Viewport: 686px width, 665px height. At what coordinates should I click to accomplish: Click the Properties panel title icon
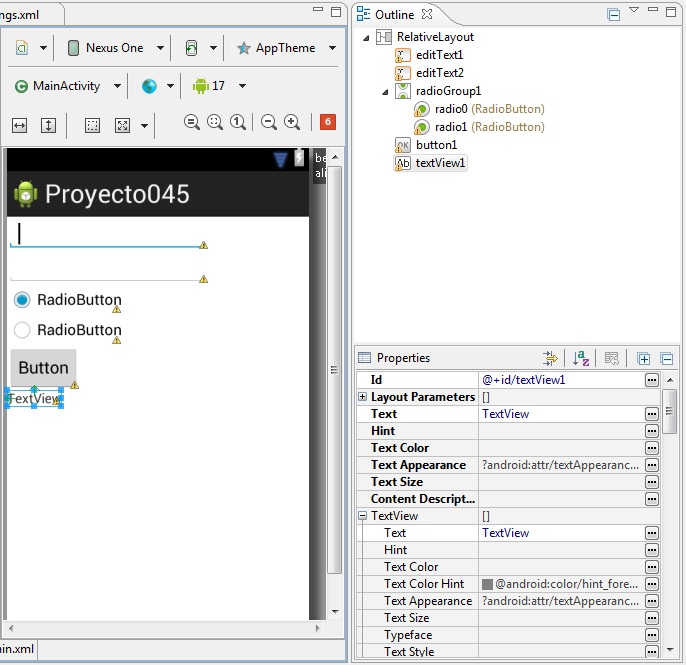(364, 358)
